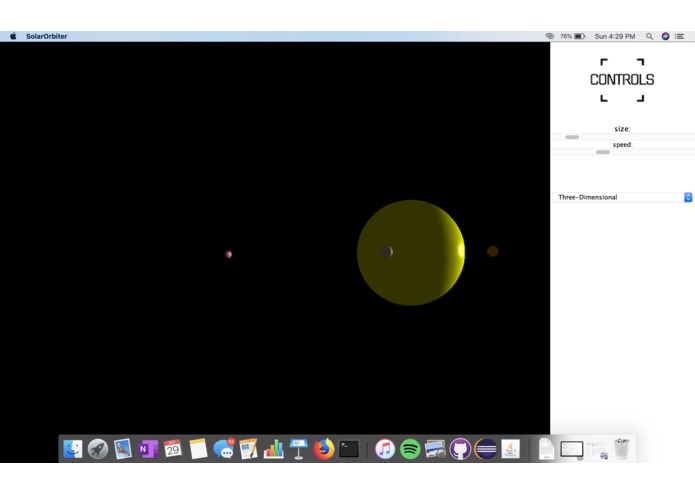Viewport: 695px width, 494px height.
Task: Open Finder from the dock
Action: click(x=73, y=449)
